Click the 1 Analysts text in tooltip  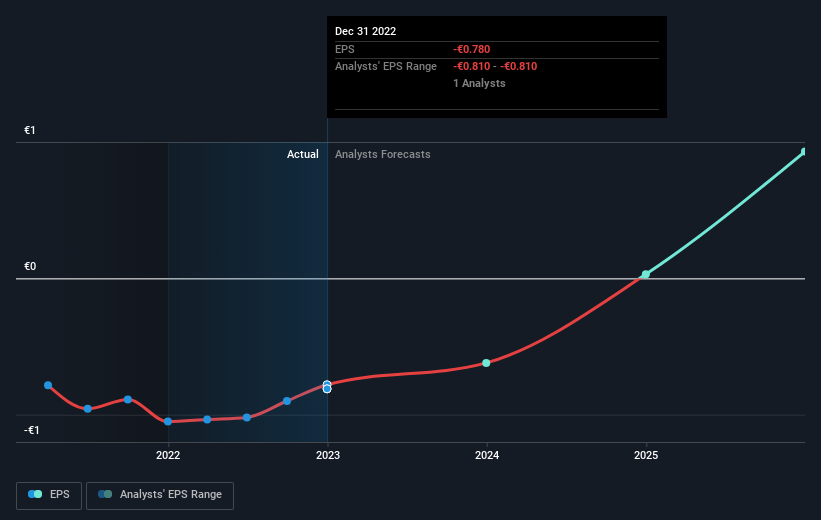[480, 83]
